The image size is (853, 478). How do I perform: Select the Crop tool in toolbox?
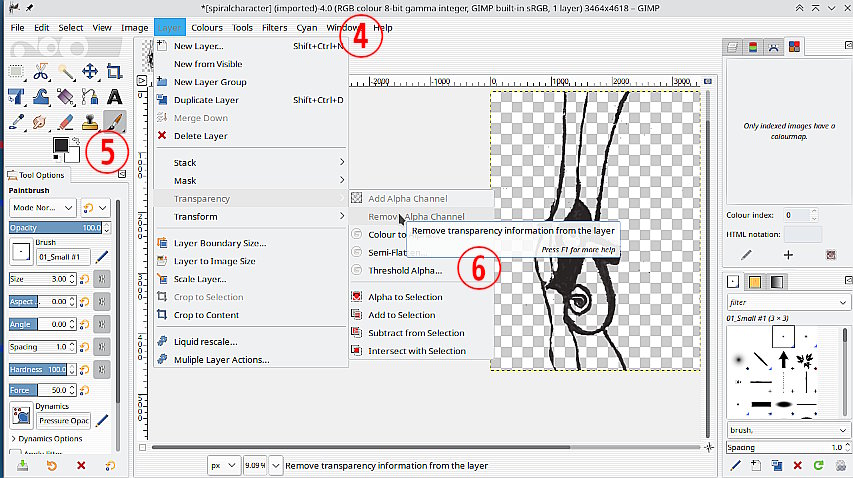tap(114, 71)
